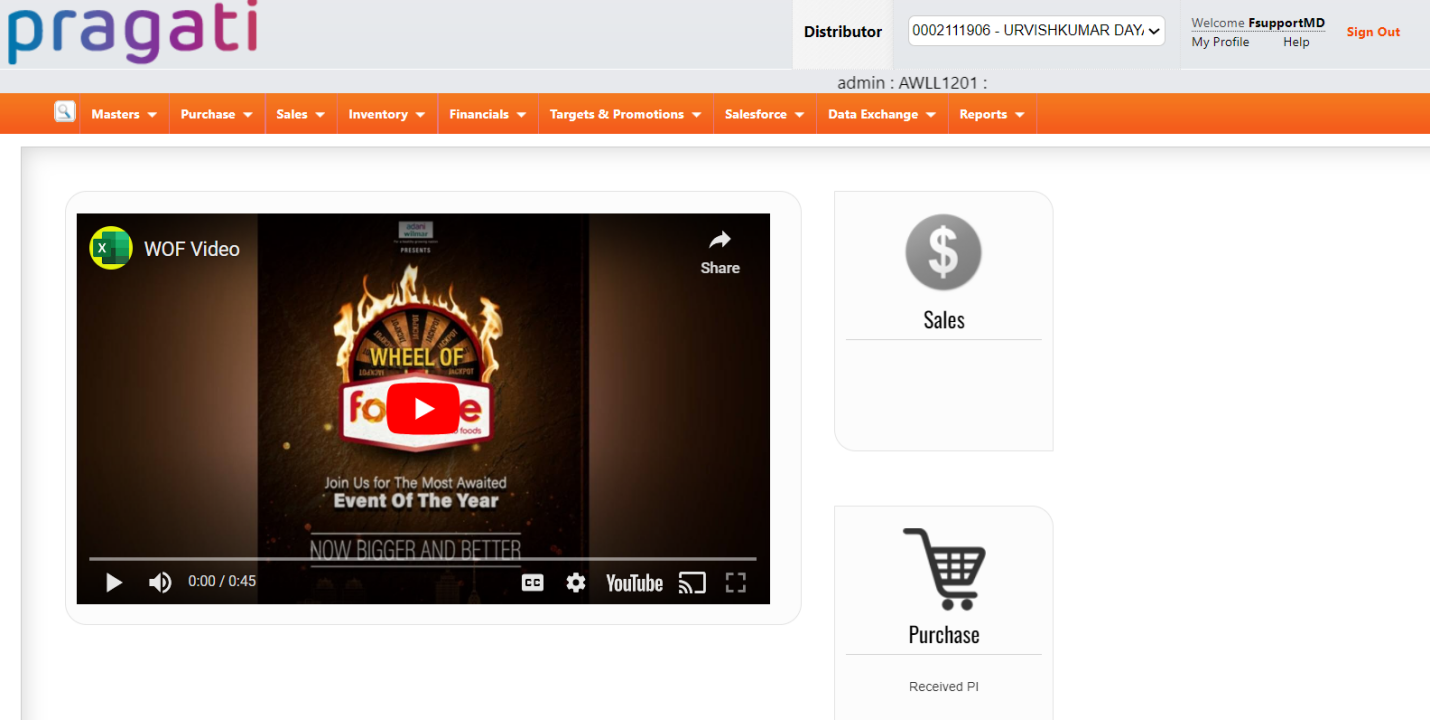Image resolution: width=1430 pixels, height=720 pixels.
Task: Click the WOF Video title
Action: point(192,249)
